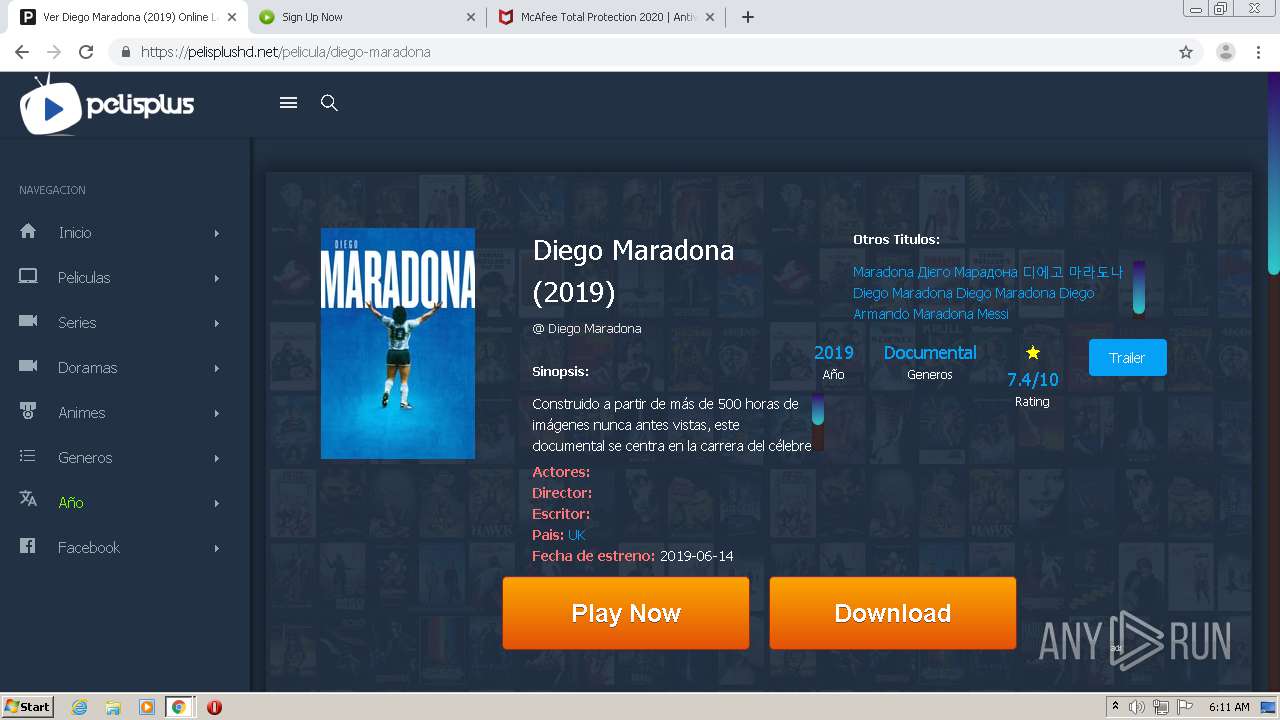Close the McAfee Total Protection tab
The width and height of the screenshot is (1280, 720).
(x=711, y=17)
